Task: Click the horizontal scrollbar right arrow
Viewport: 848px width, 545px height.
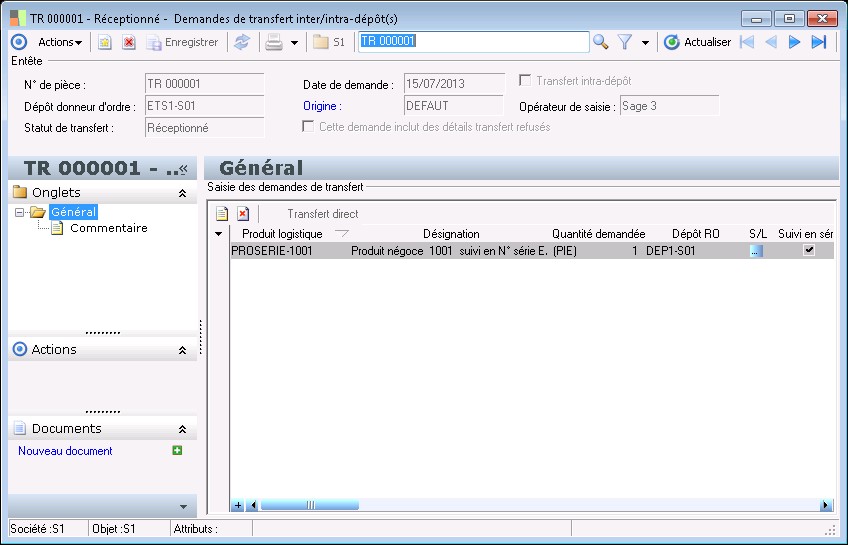Action: [826, 505]
